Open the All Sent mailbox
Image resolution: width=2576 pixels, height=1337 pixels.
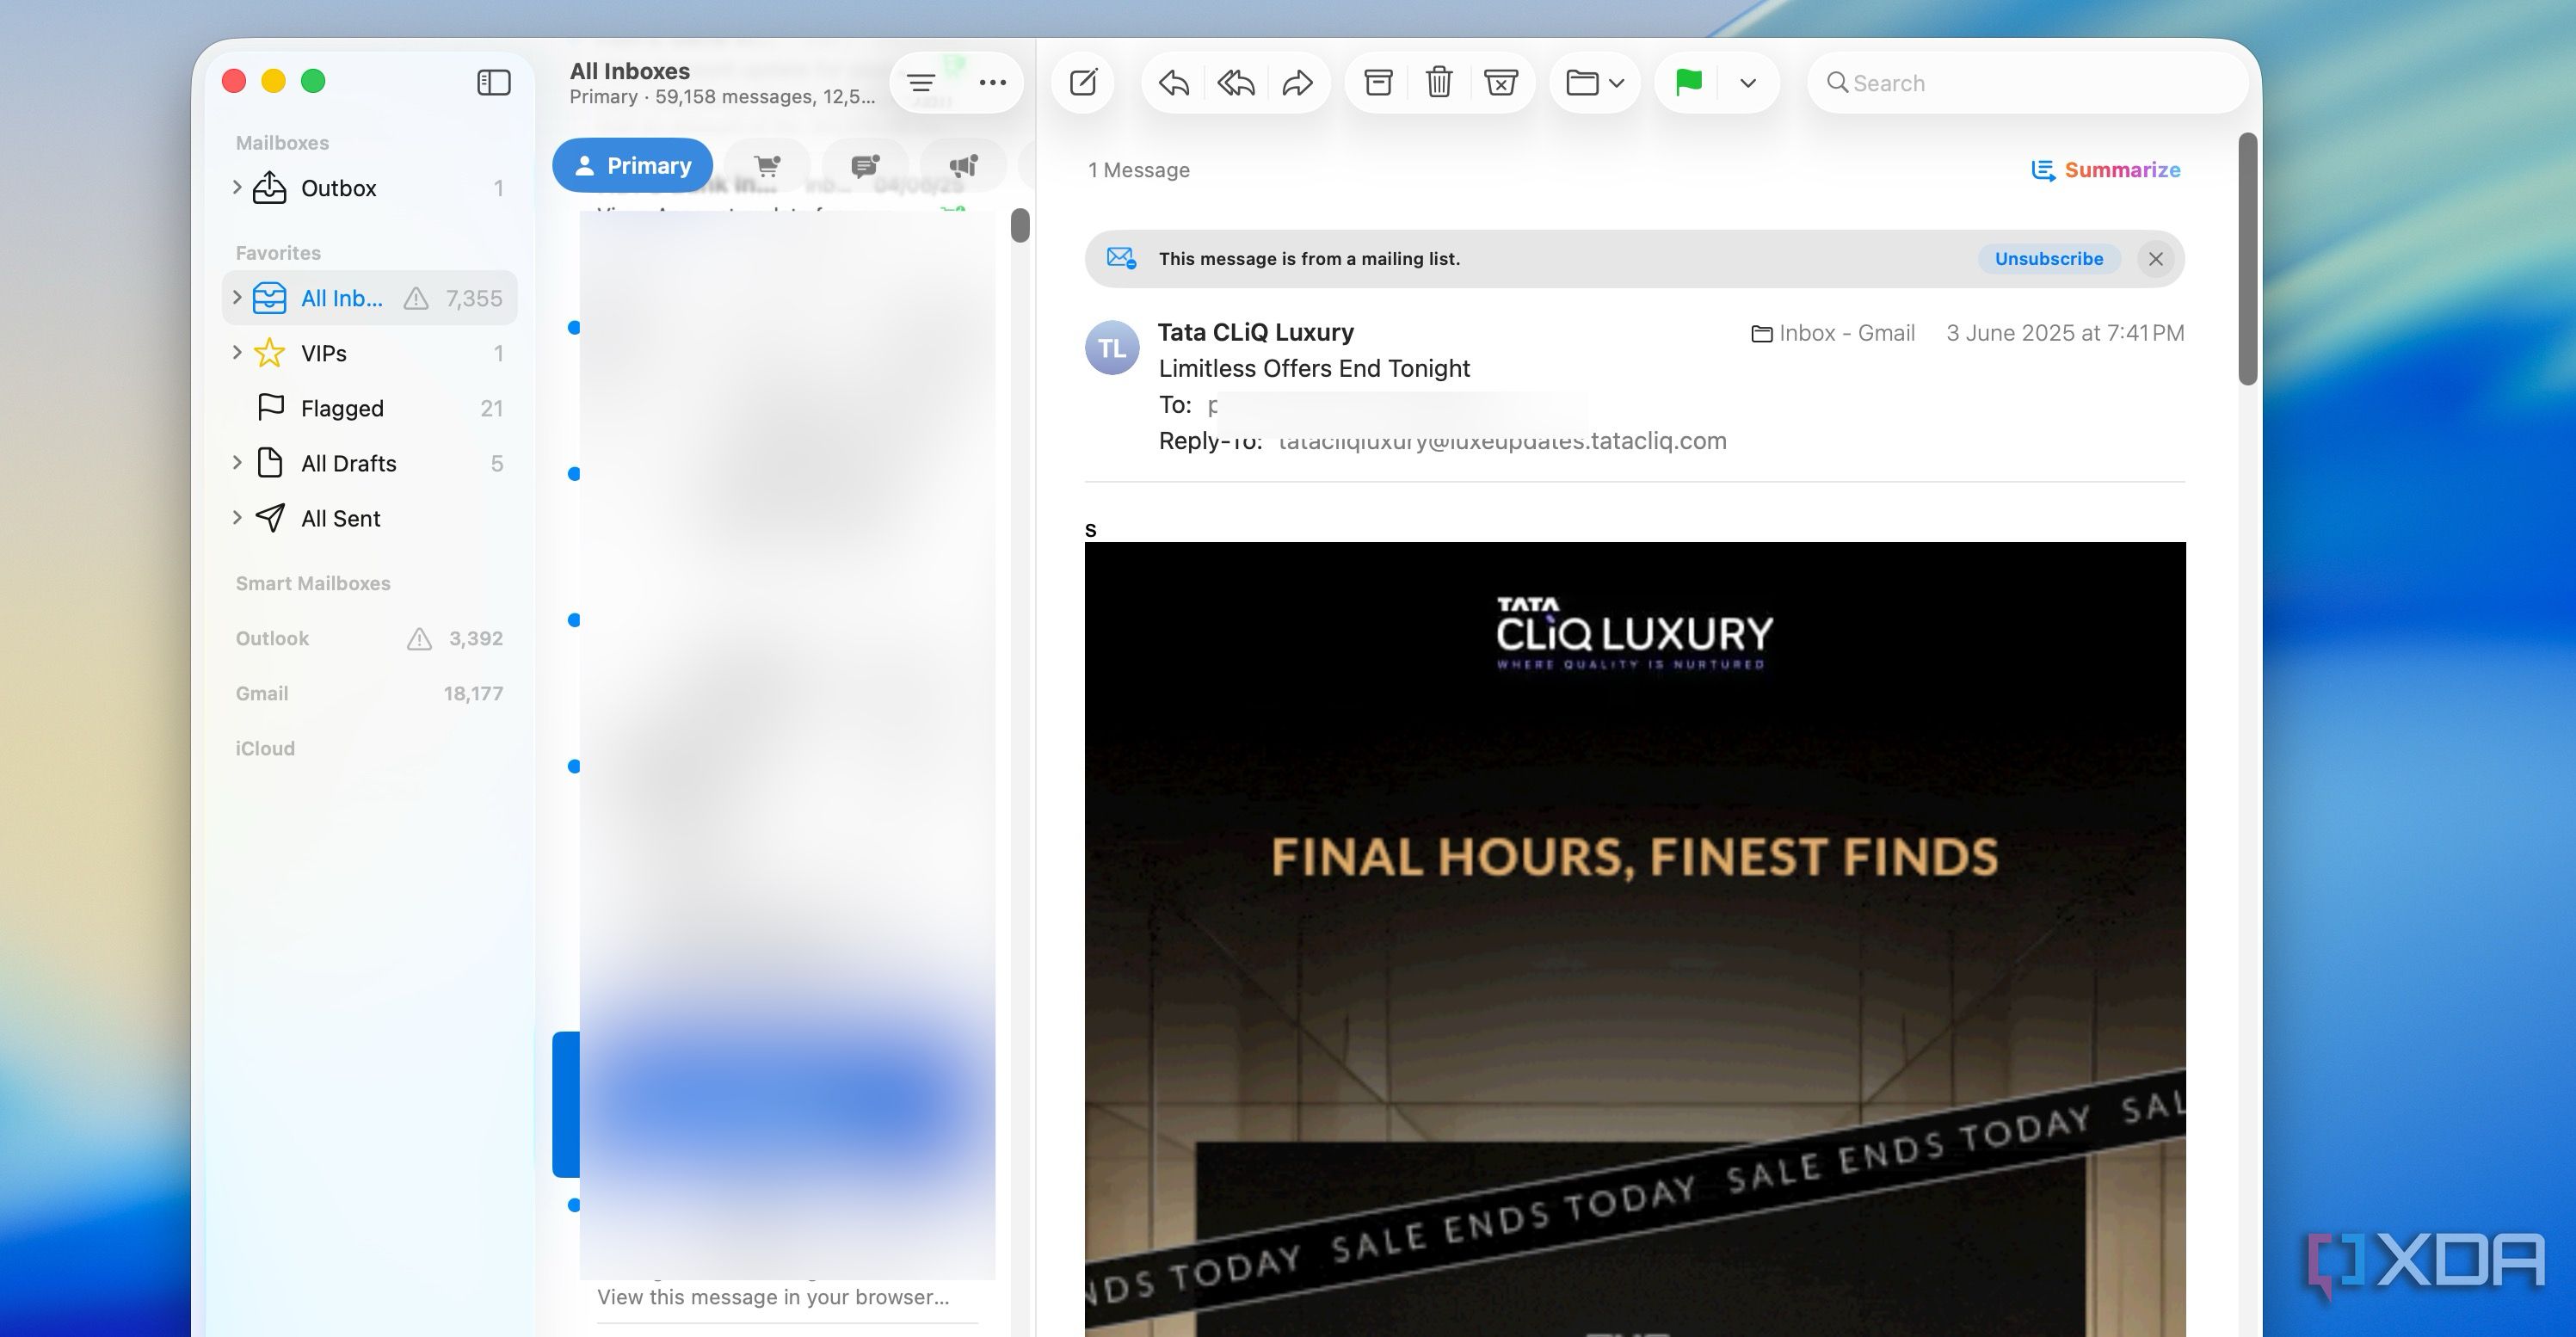coord(369,518)
